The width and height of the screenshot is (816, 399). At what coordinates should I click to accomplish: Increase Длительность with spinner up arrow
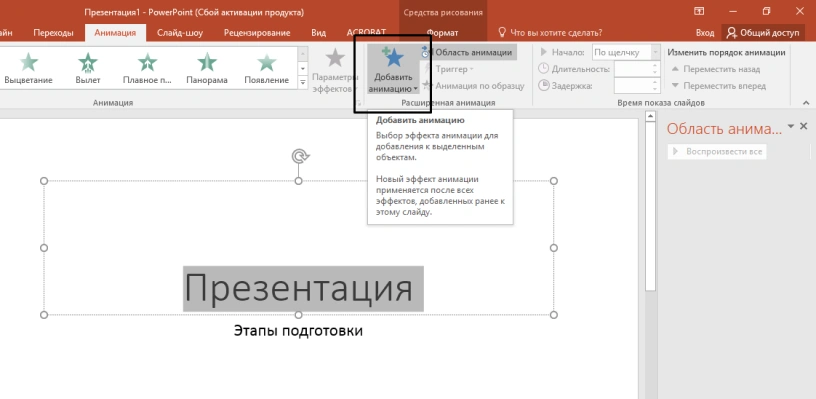[656, 65]
